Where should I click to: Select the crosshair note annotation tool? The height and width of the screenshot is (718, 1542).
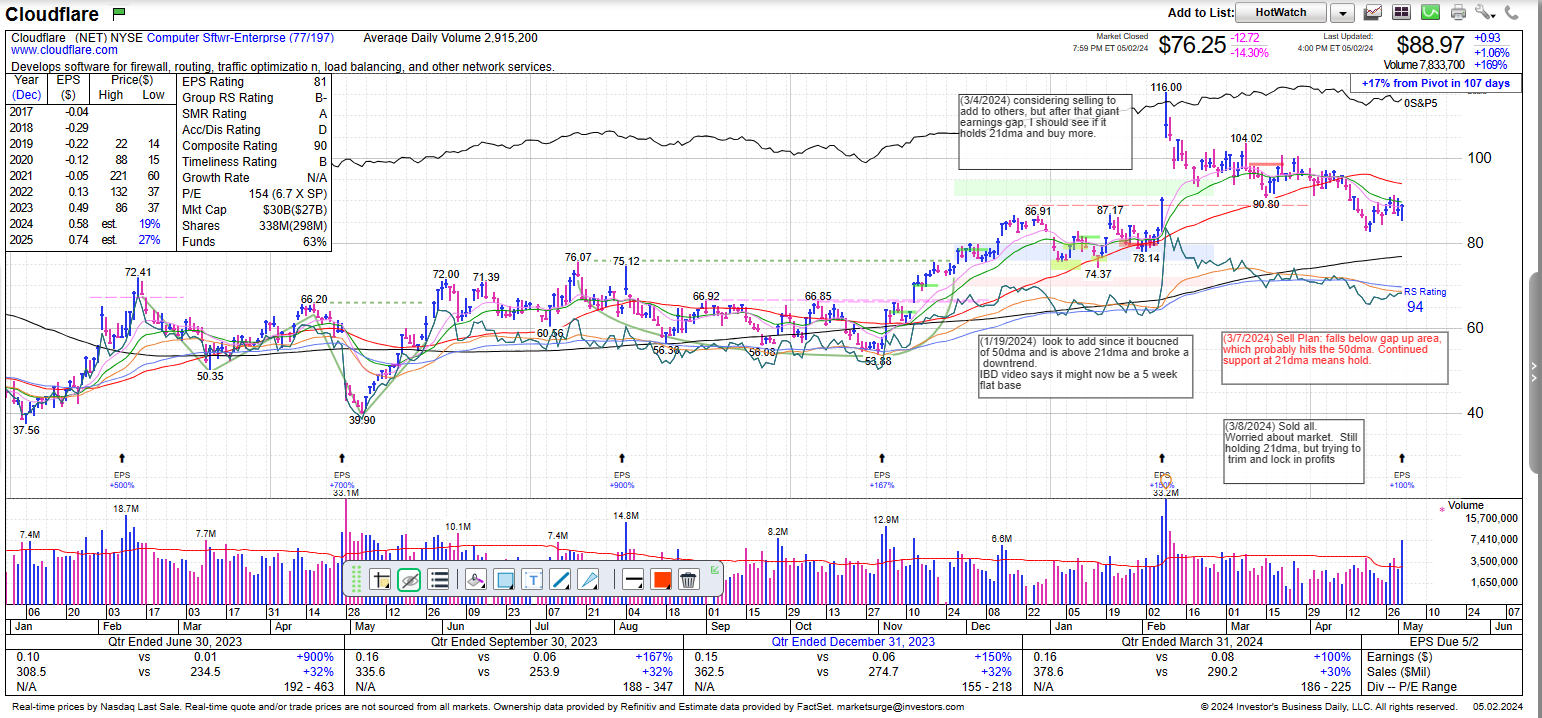(x=381, y=579)
